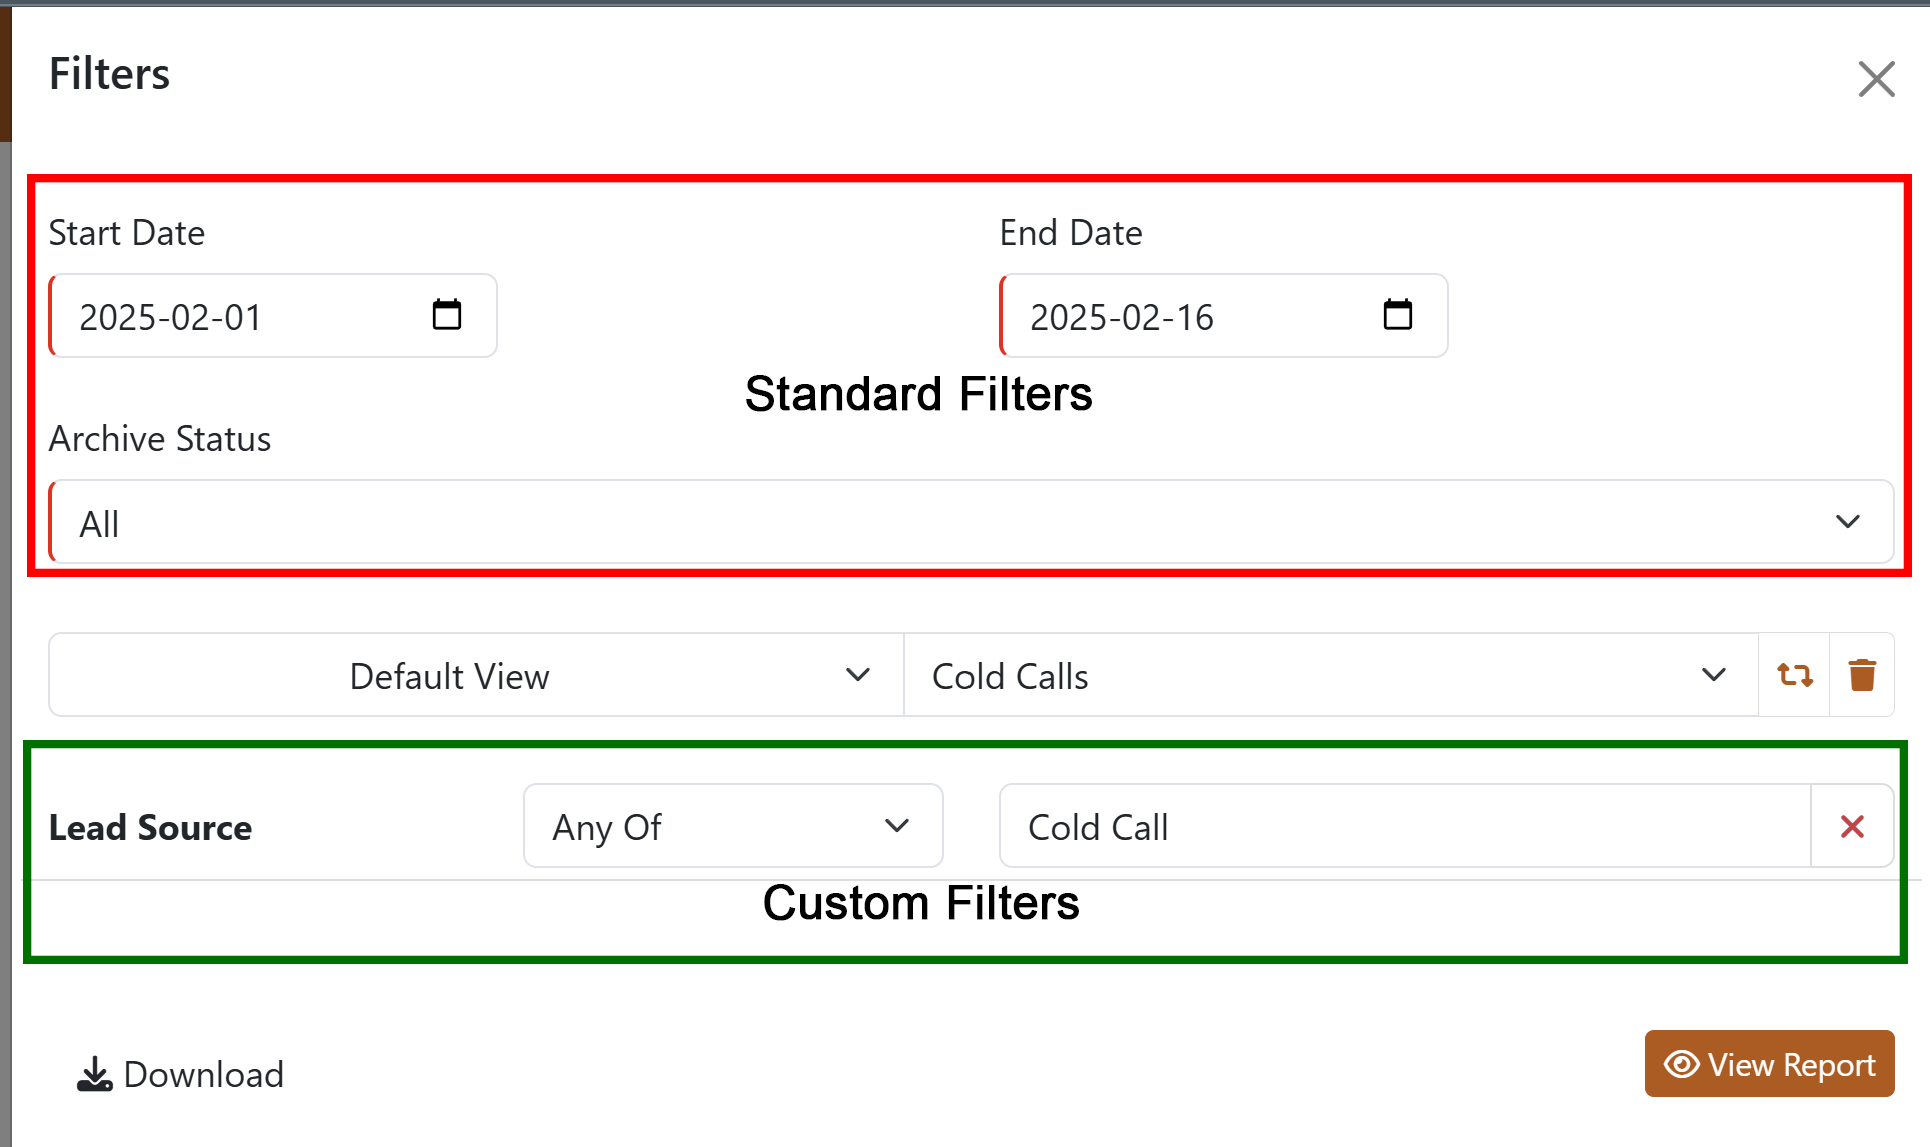The width and height of the screenshot is (1930, 1147).
Task: Change the Any Of operator dropdown
Action: tap(732, 826)
